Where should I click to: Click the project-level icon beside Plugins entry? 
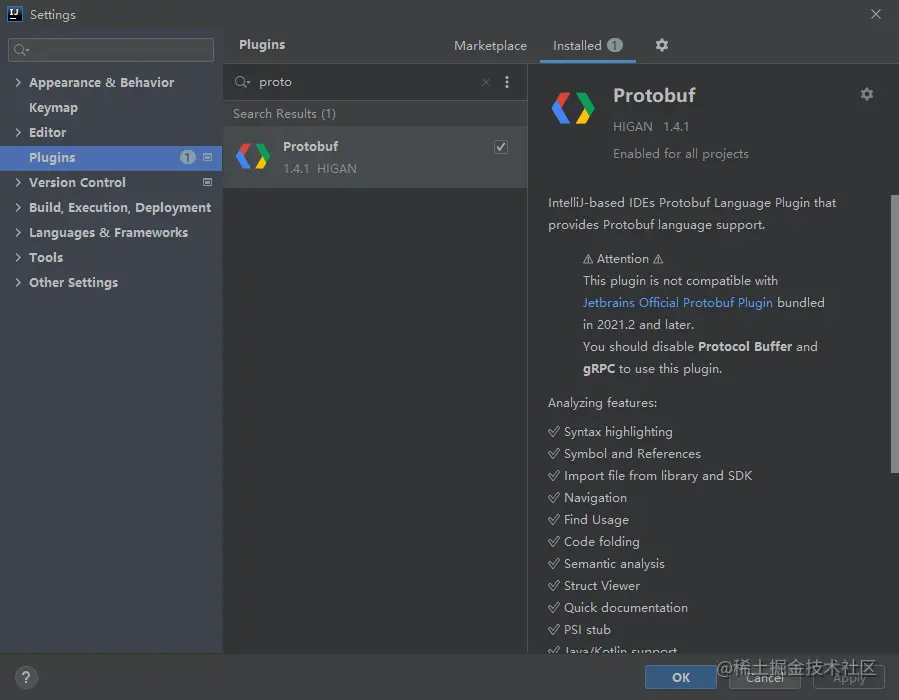[208, 157]
